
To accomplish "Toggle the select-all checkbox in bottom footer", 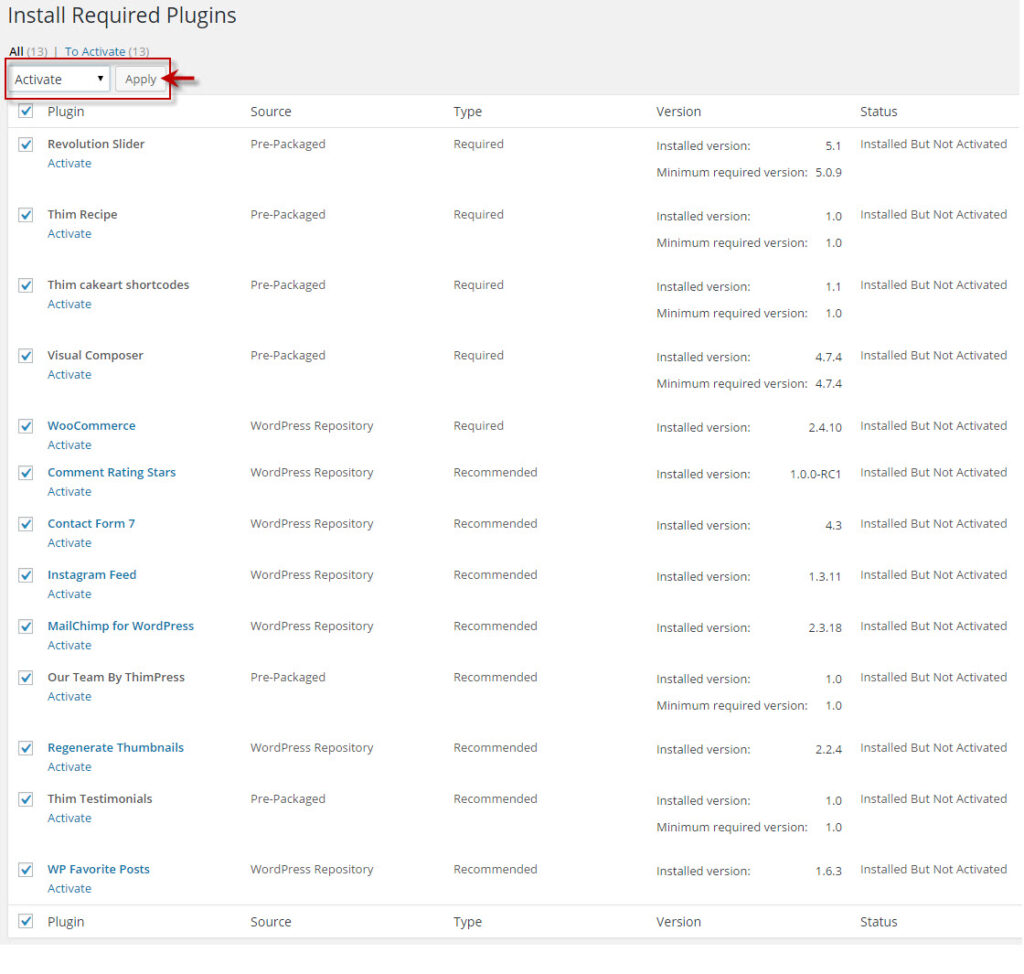I will click(25, 921).
